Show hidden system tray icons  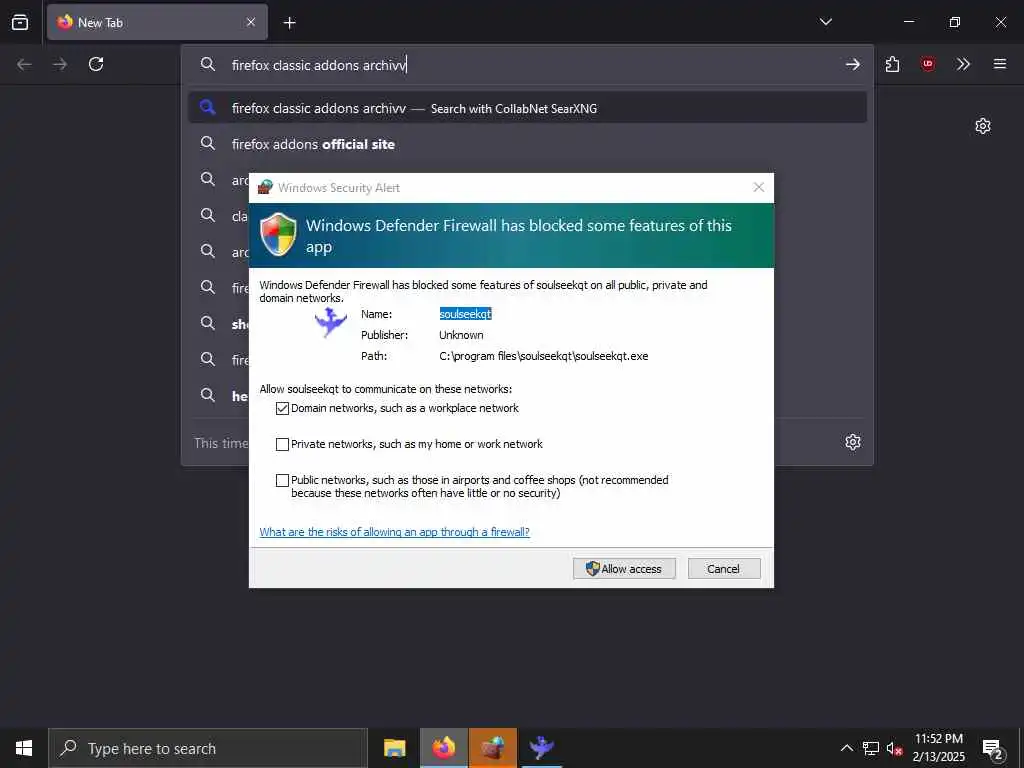coord(846,748)
